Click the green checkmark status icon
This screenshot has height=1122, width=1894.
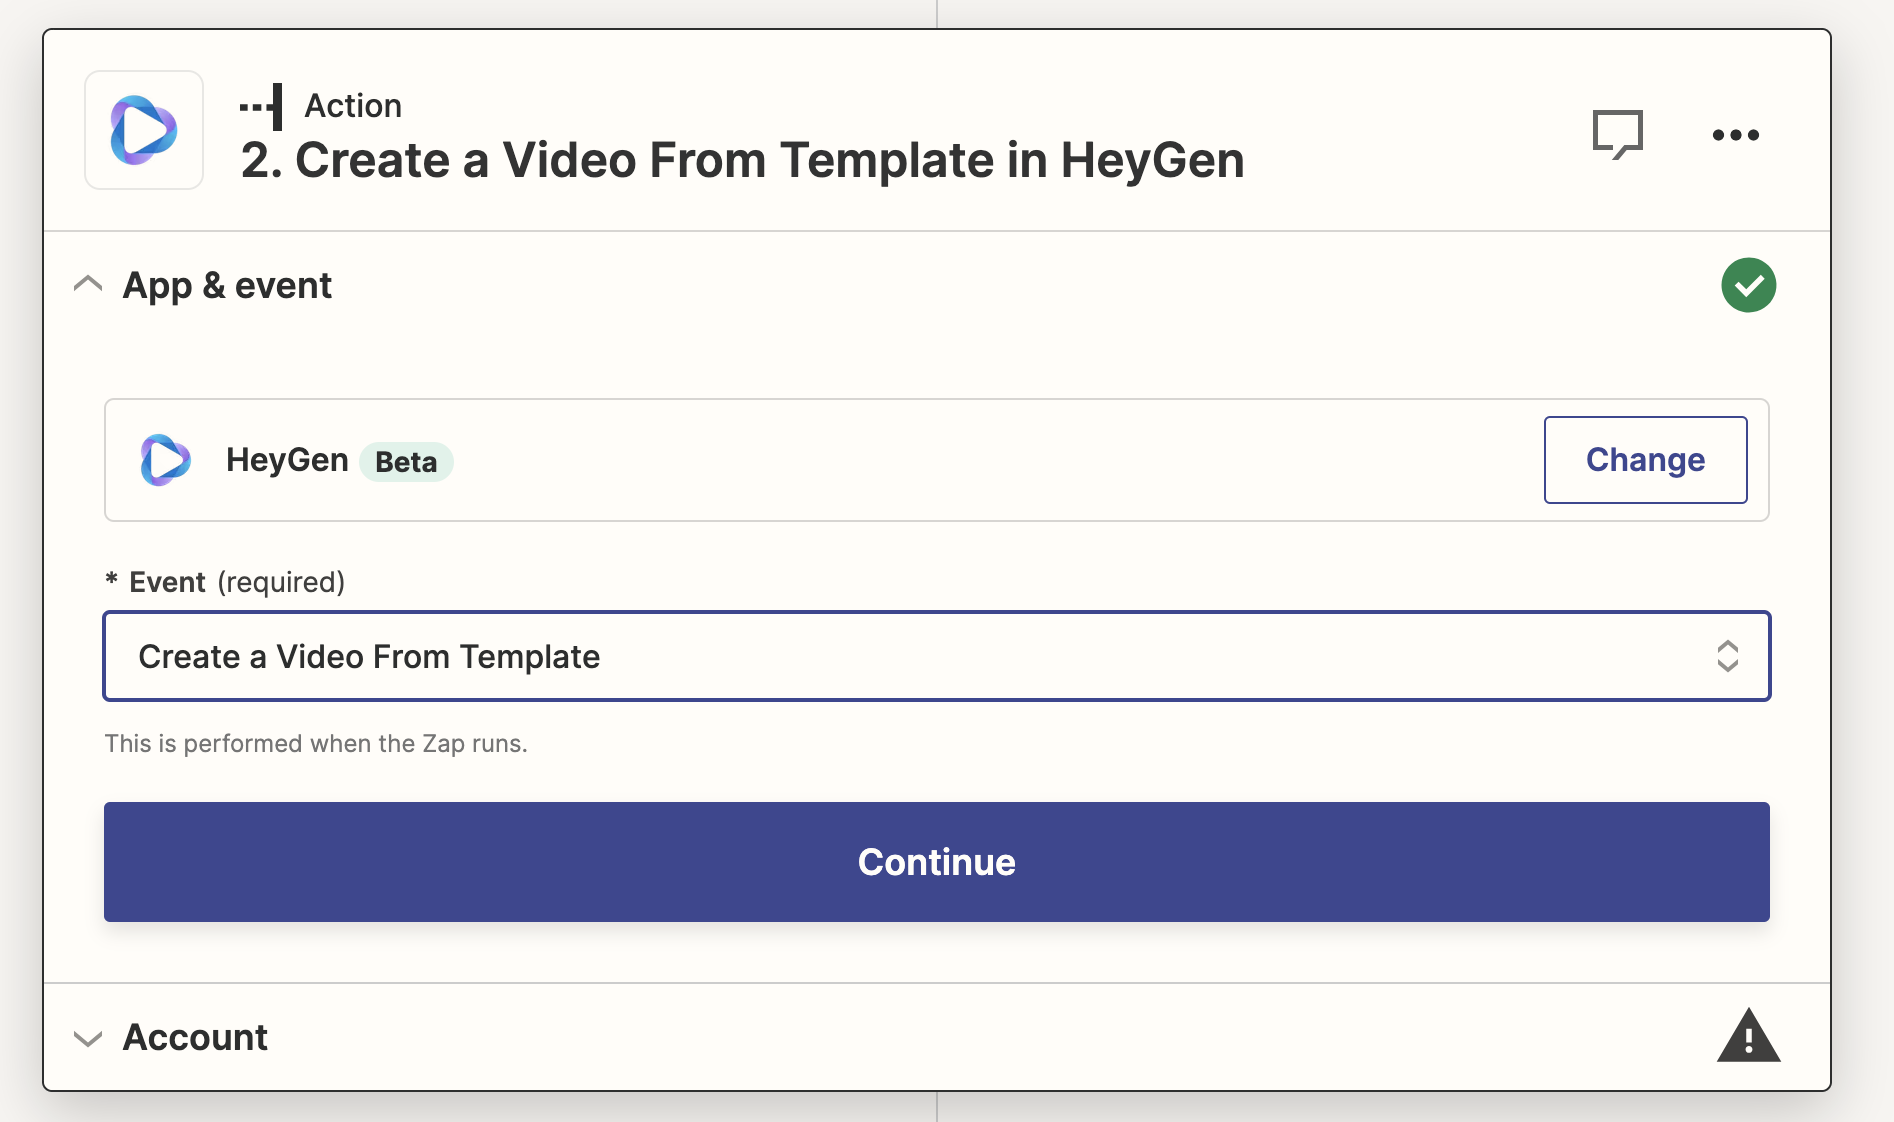1748,285
